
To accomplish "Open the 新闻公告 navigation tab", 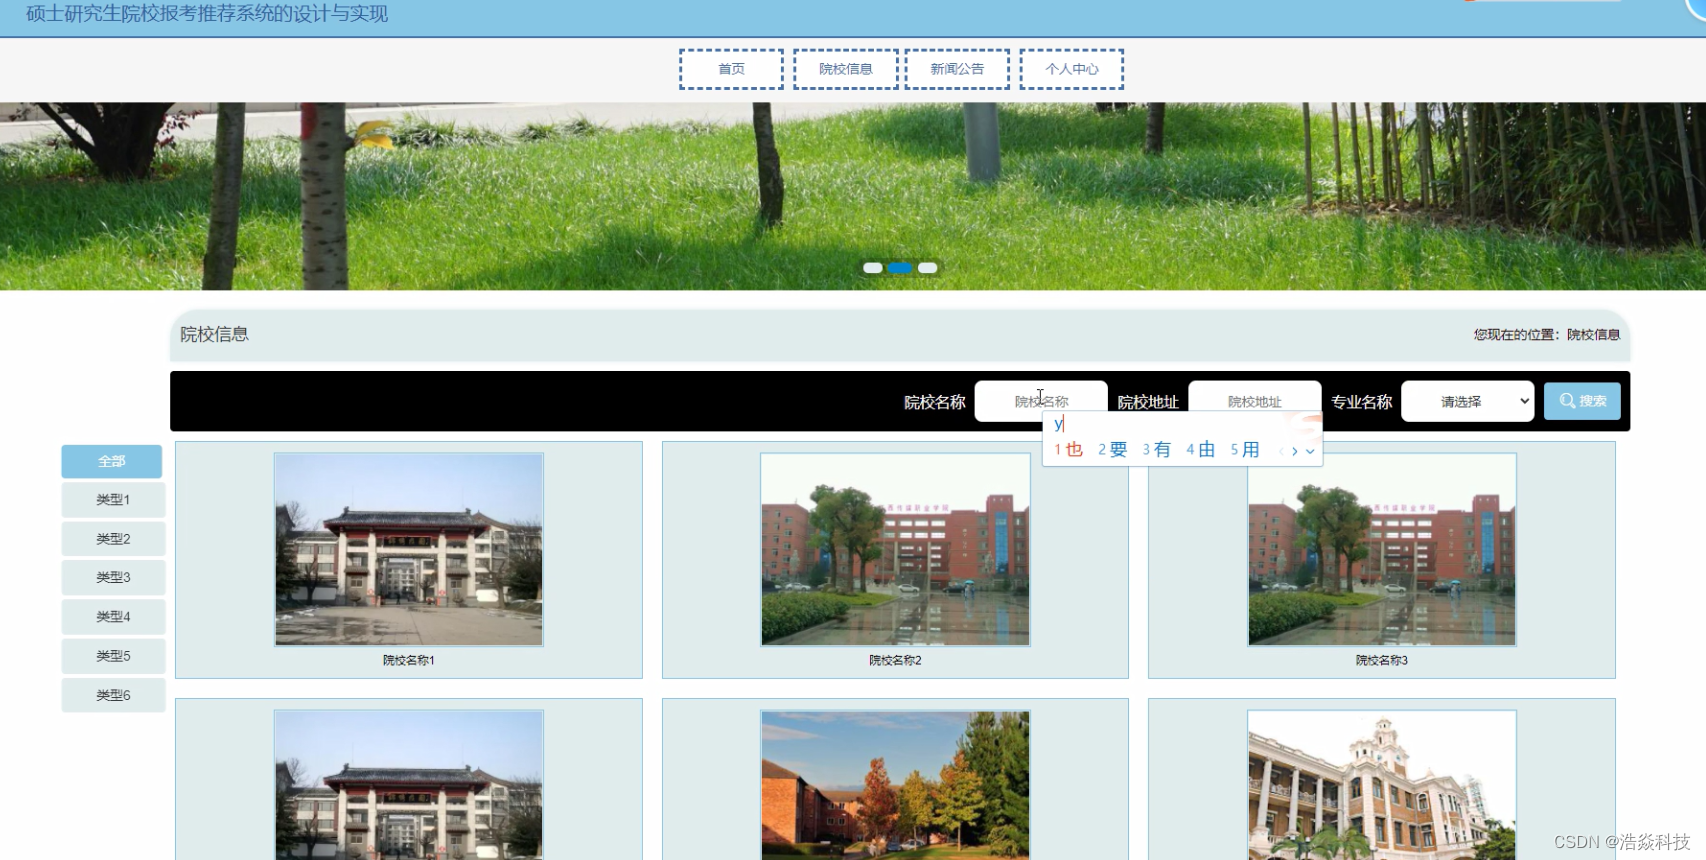I will coord(957,69).
